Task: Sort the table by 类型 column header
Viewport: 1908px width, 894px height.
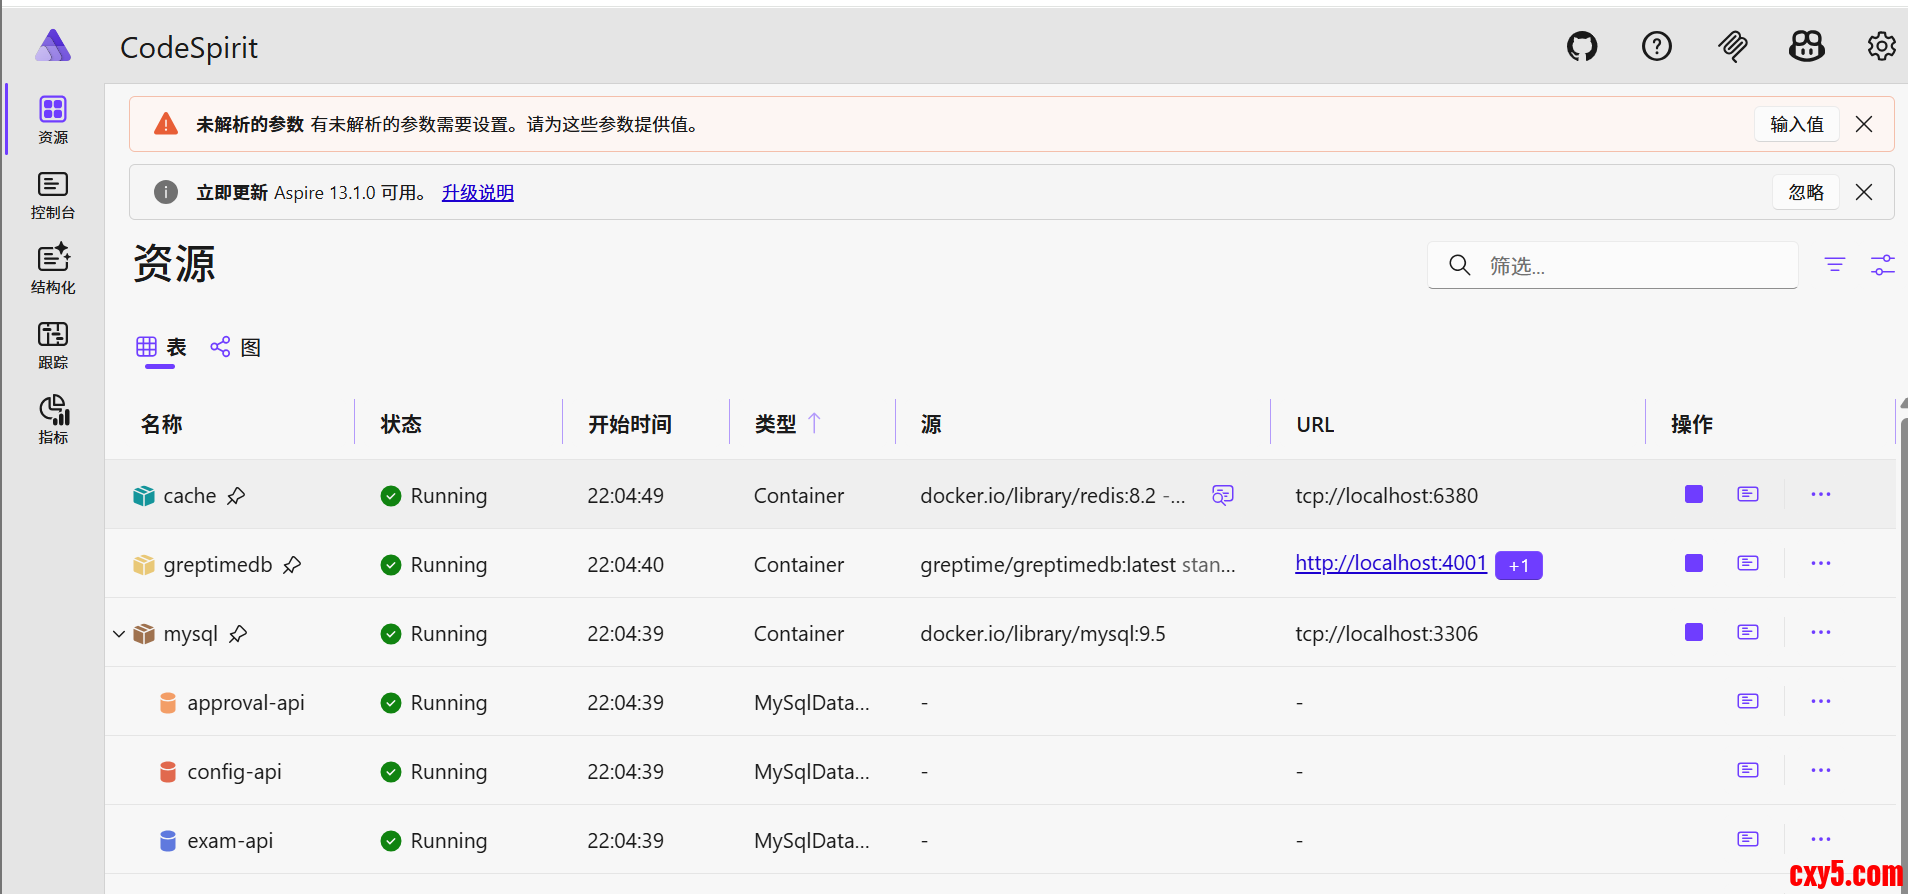Action: tap(776, 424)
